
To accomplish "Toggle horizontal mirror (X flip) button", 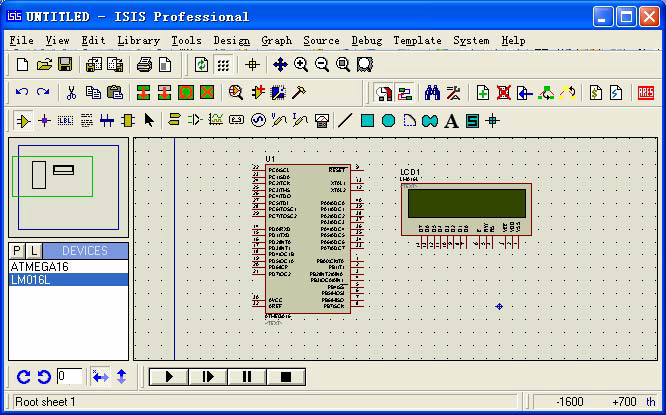I will pos(100,377).
